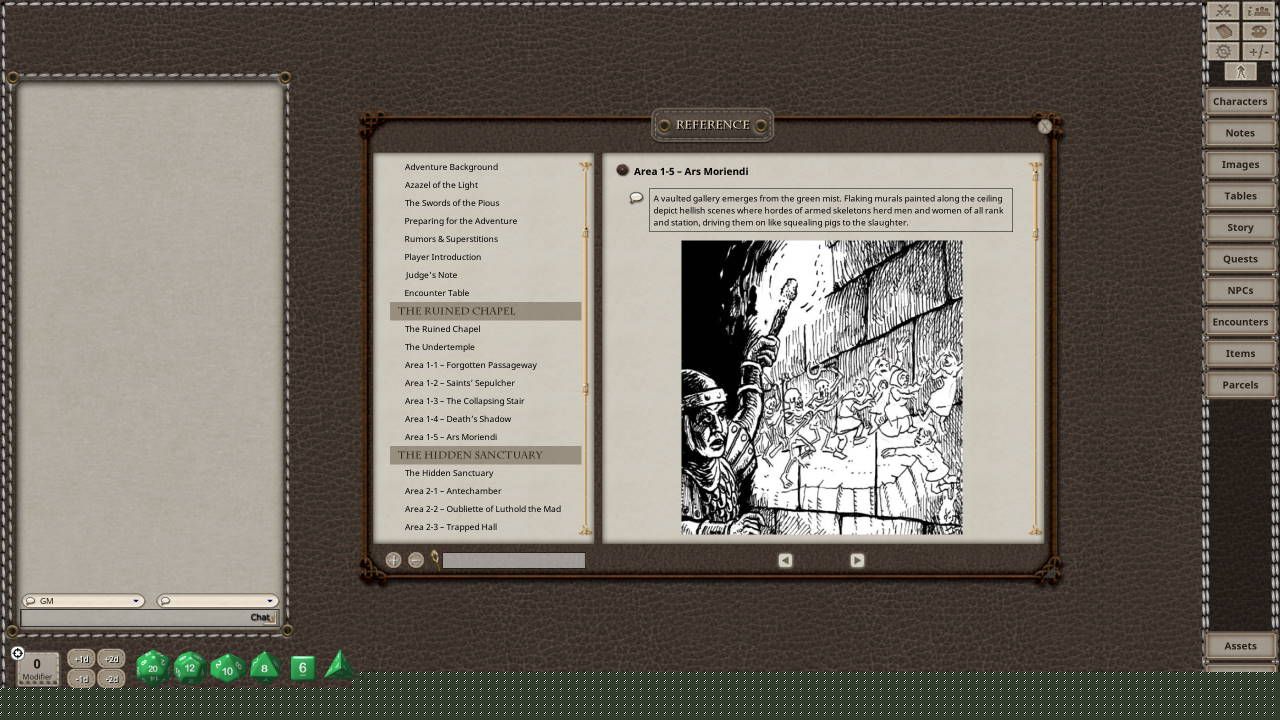Open the Tables sidebar tab

[x=1240, y=196]
